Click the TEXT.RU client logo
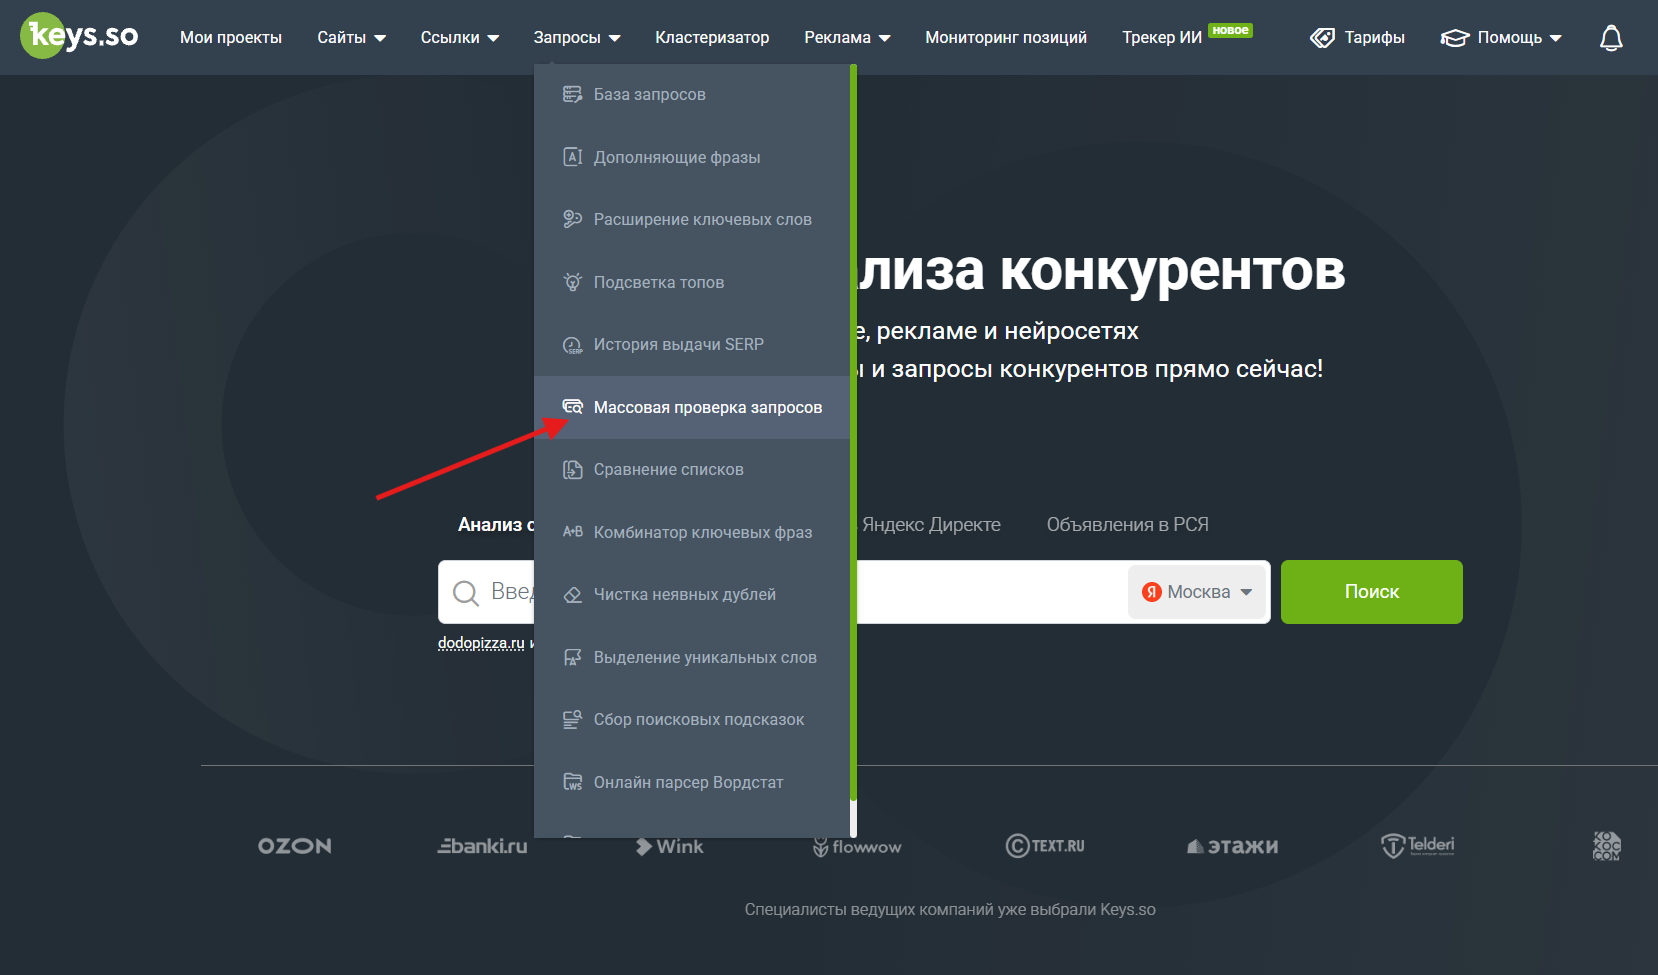Image resolution: width=1658 pixels, height=975 pixels. (1045, 846)
